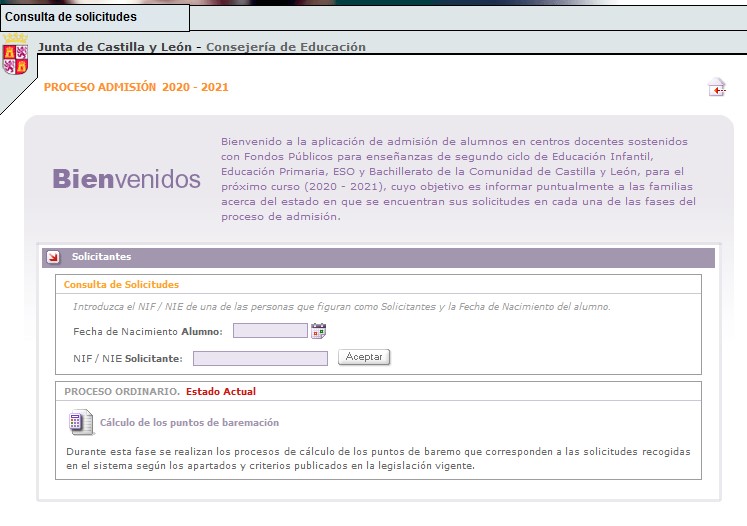Click the 'Fecha de Nacimiento Alumno:' label

pos(148,332)
